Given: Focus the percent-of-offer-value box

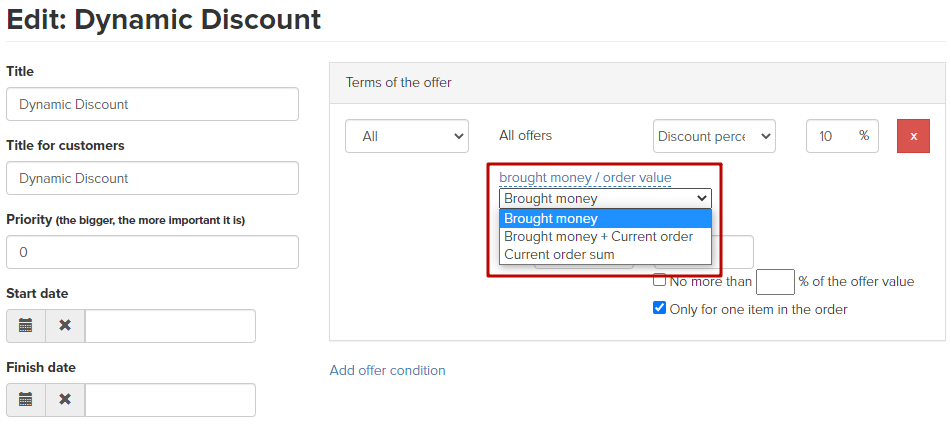Looking at the screenshot, I should [775, 282].
